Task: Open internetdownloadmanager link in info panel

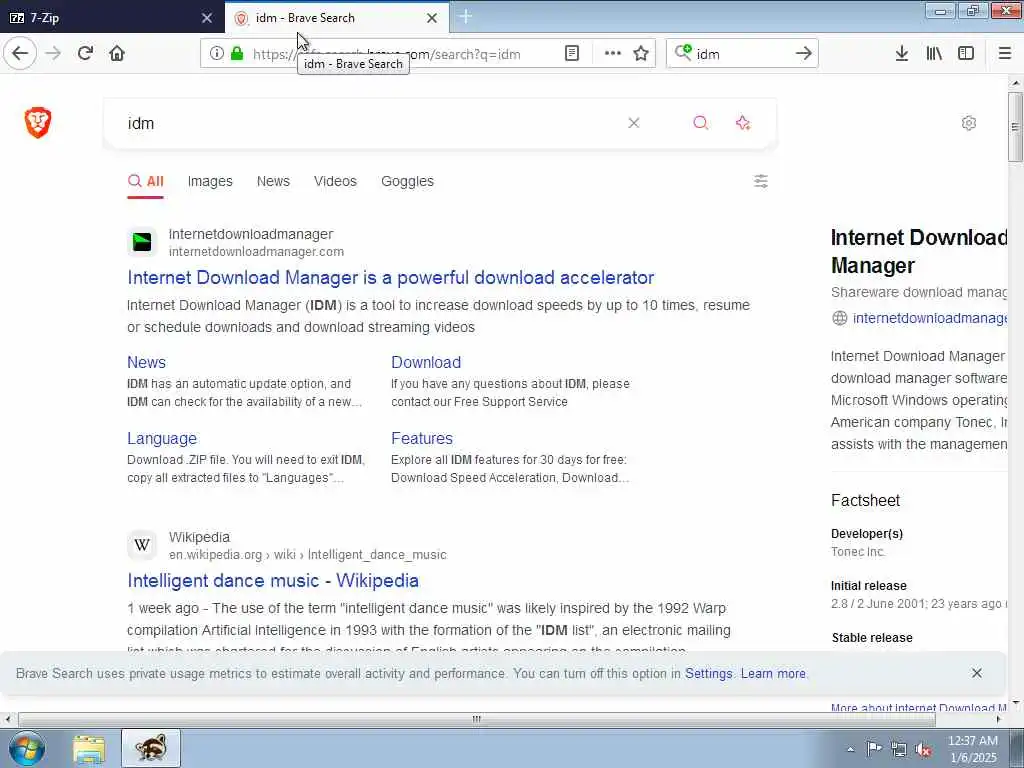Action: 930,318
